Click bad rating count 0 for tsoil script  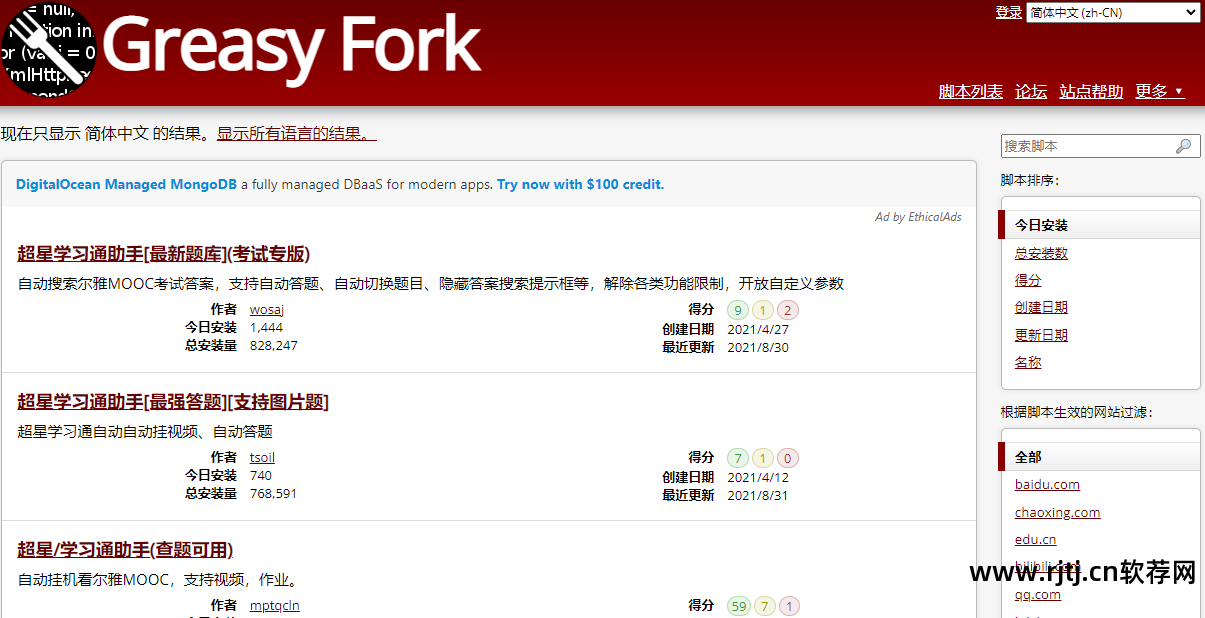point(788,458)
